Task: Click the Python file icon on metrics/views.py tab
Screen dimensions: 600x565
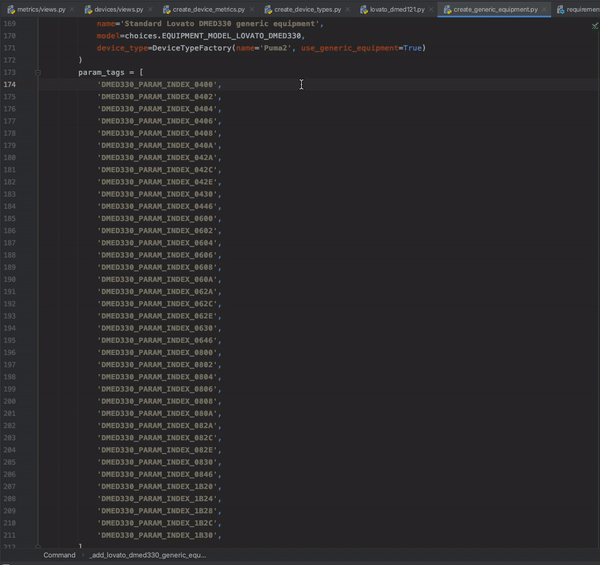Action: tap(11, 10)
